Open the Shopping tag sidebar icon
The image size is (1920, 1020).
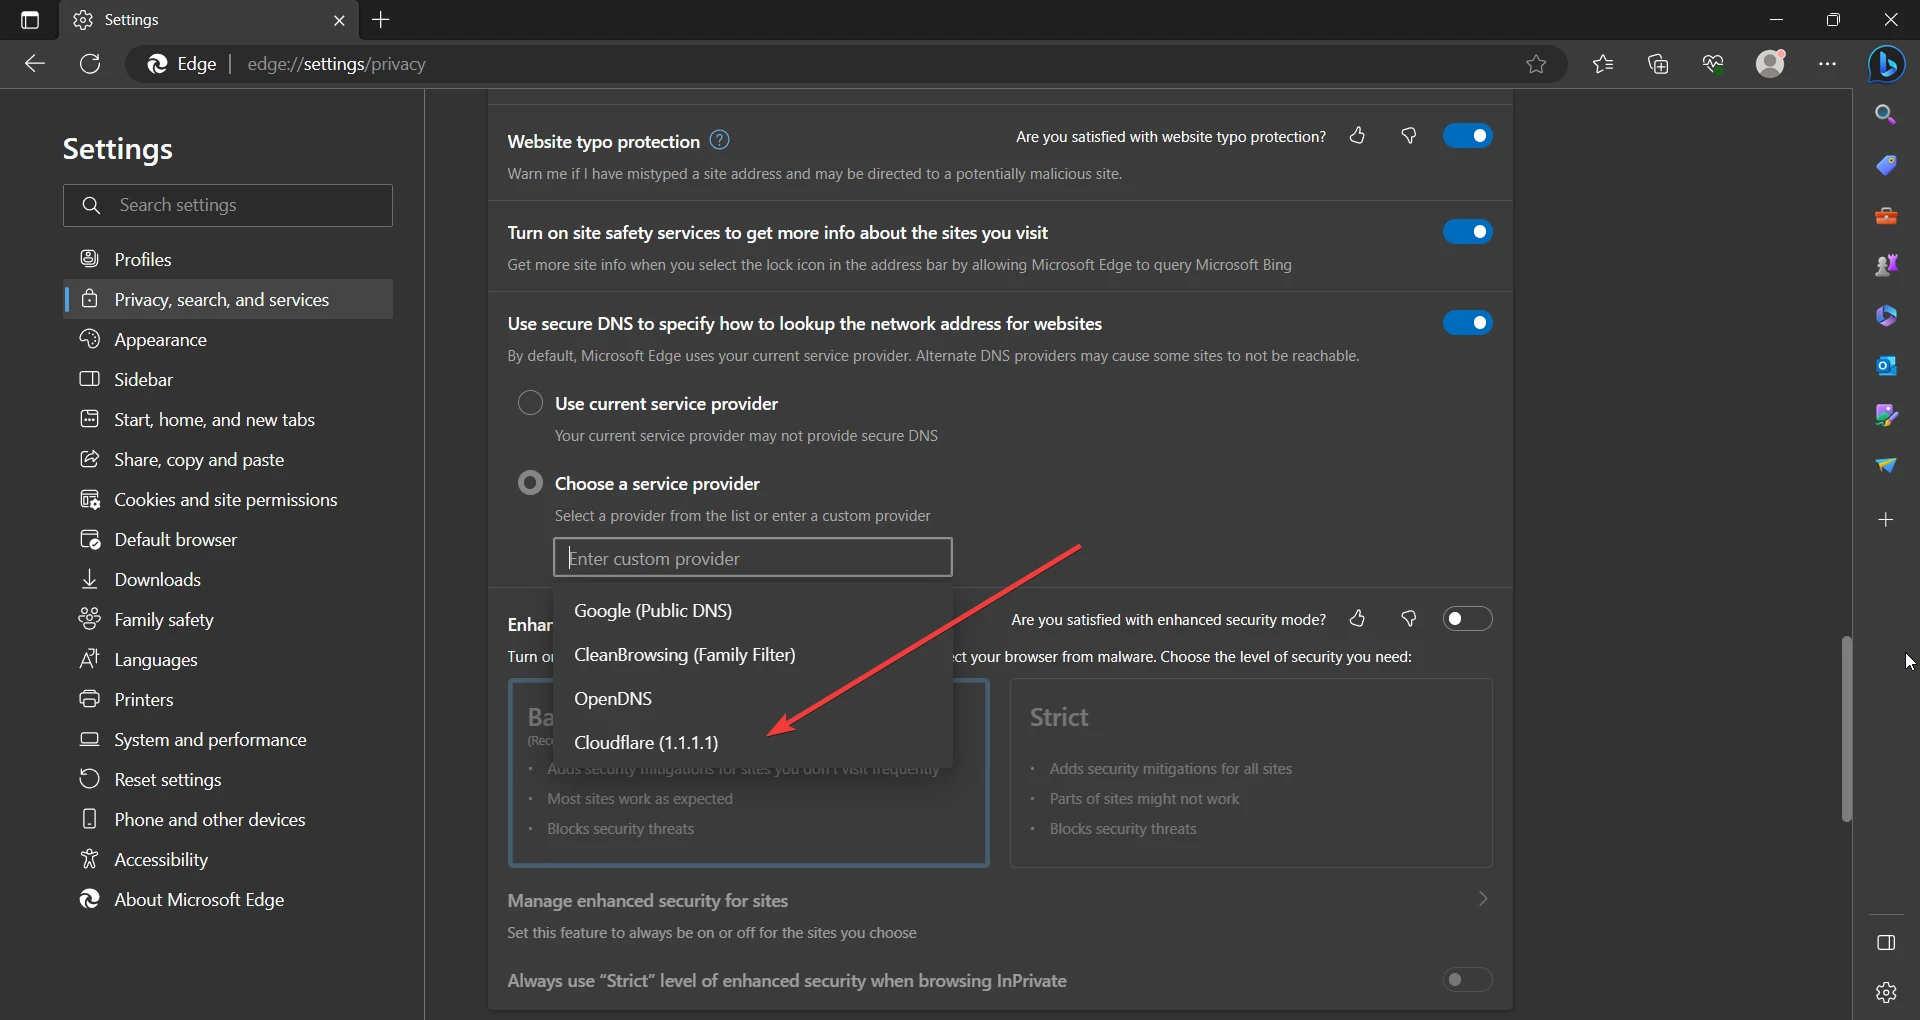pos(1886,165)
